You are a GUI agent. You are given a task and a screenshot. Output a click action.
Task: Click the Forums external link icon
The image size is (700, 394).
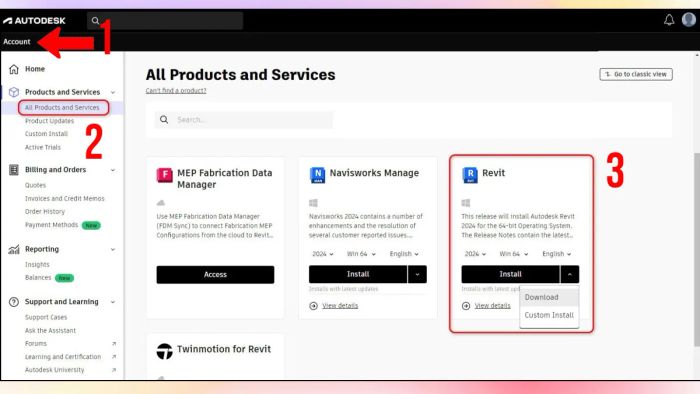[x=114, y=344]
